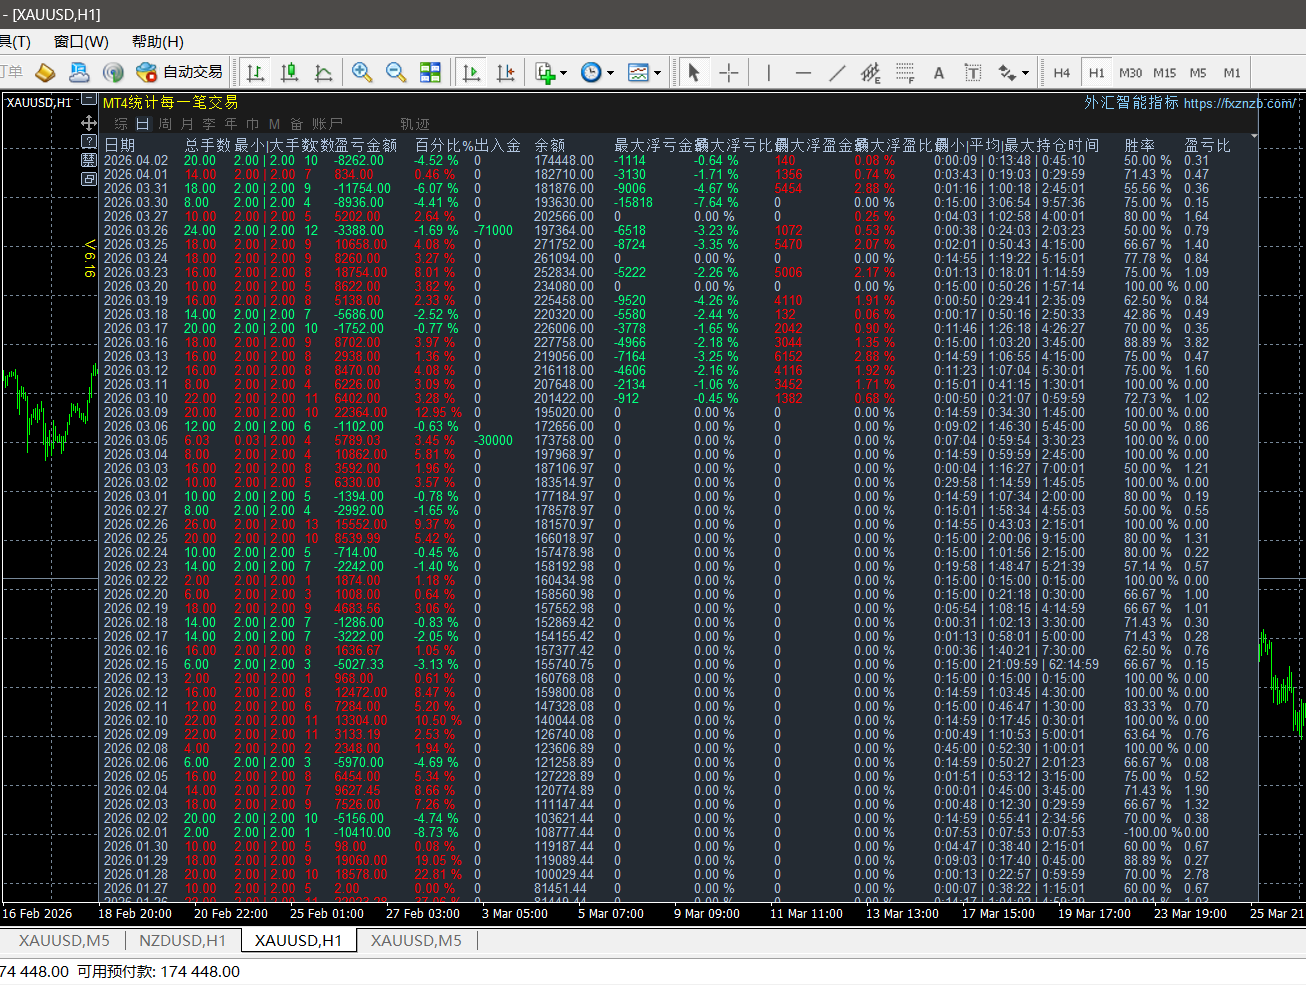Open the indicators list dropdown arrow
This screenshot has height=986, width=1306.
click(564, 73)
